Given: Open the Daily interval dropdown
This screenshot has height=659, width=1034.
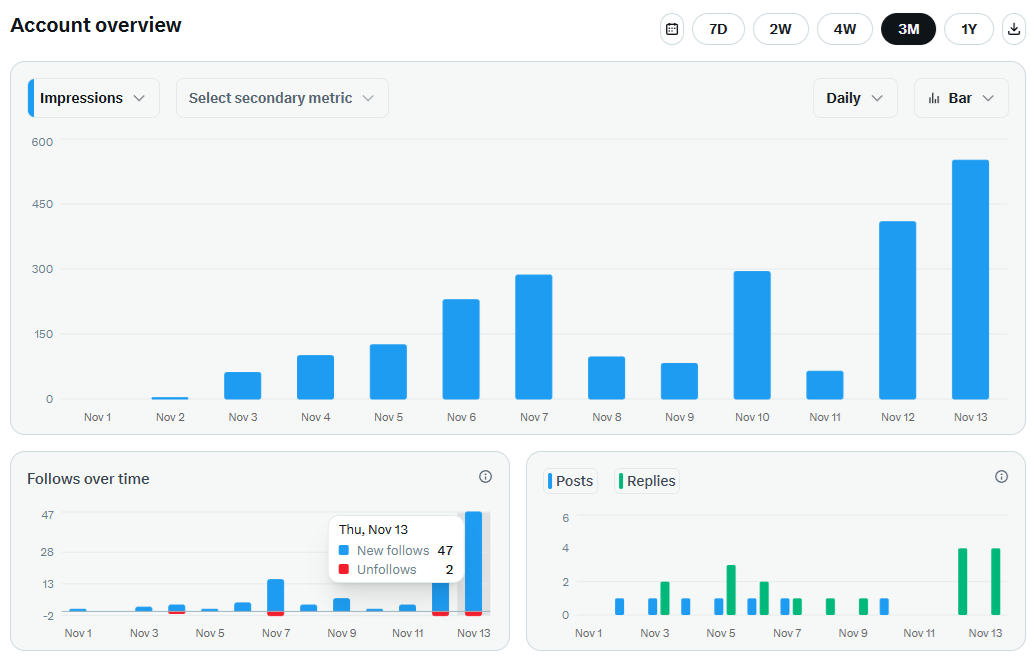Looking at the screenshot, I should click(x=855, y=98).
